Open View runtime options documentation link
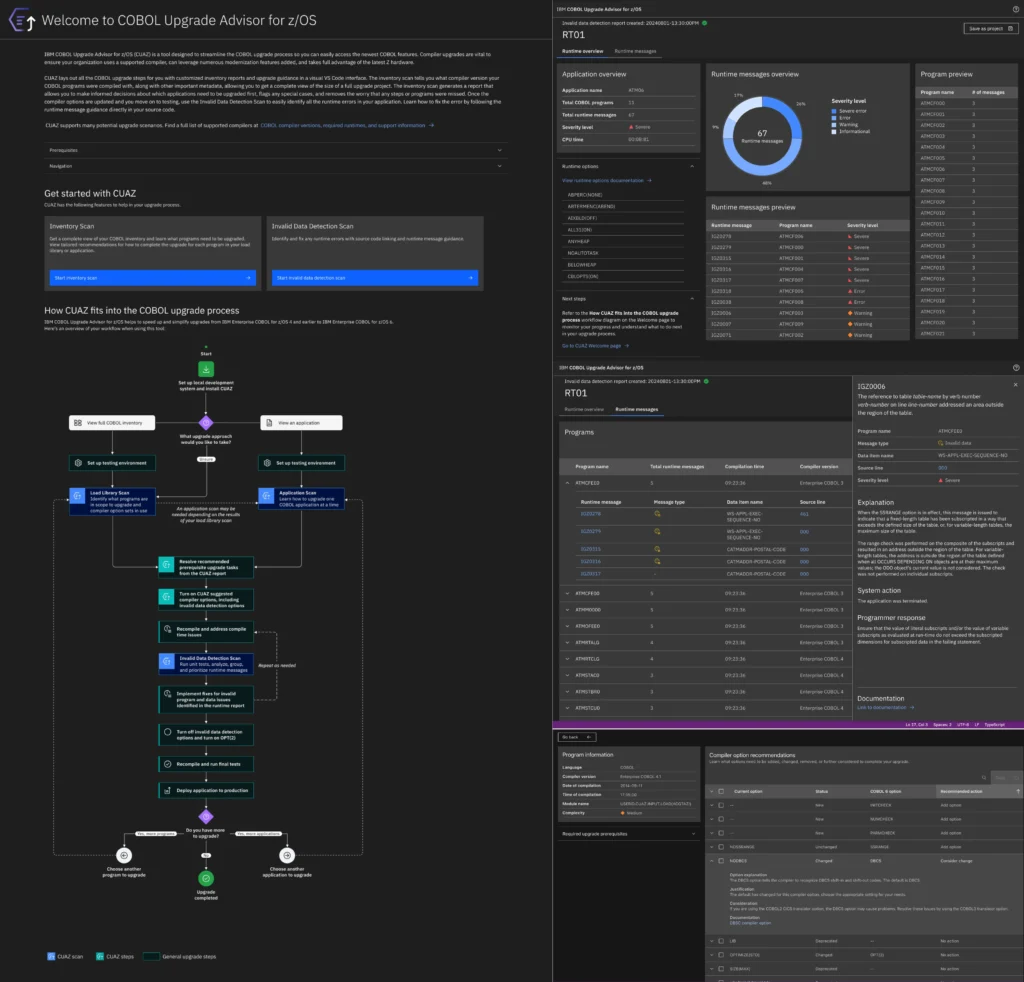 coord(606,180)
